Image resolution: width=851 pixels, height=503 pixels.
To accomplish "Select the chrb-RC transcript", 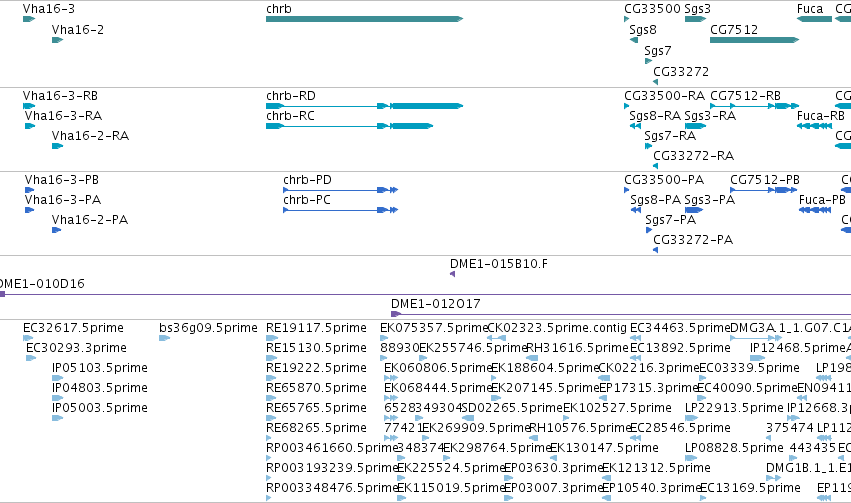I will [350, 126].
